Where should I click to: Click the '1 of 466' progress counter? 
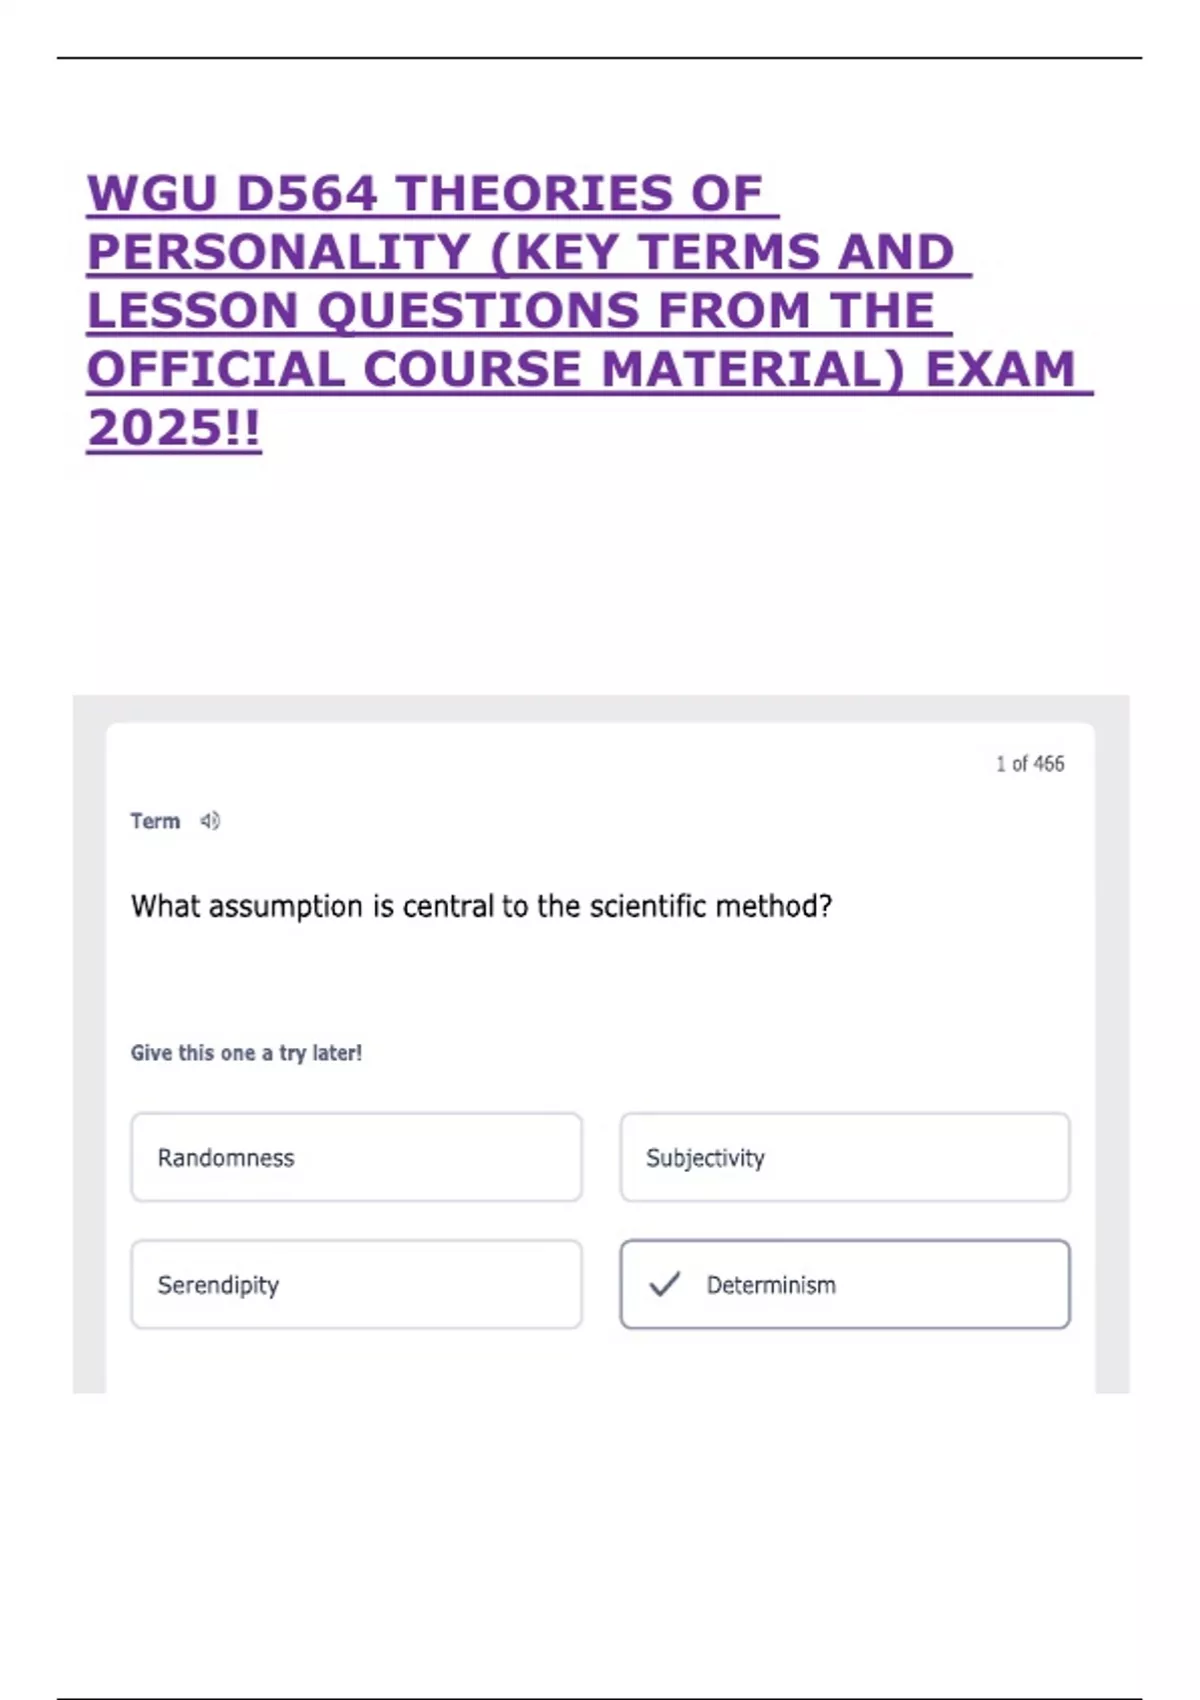click(x=1029, y=763)
